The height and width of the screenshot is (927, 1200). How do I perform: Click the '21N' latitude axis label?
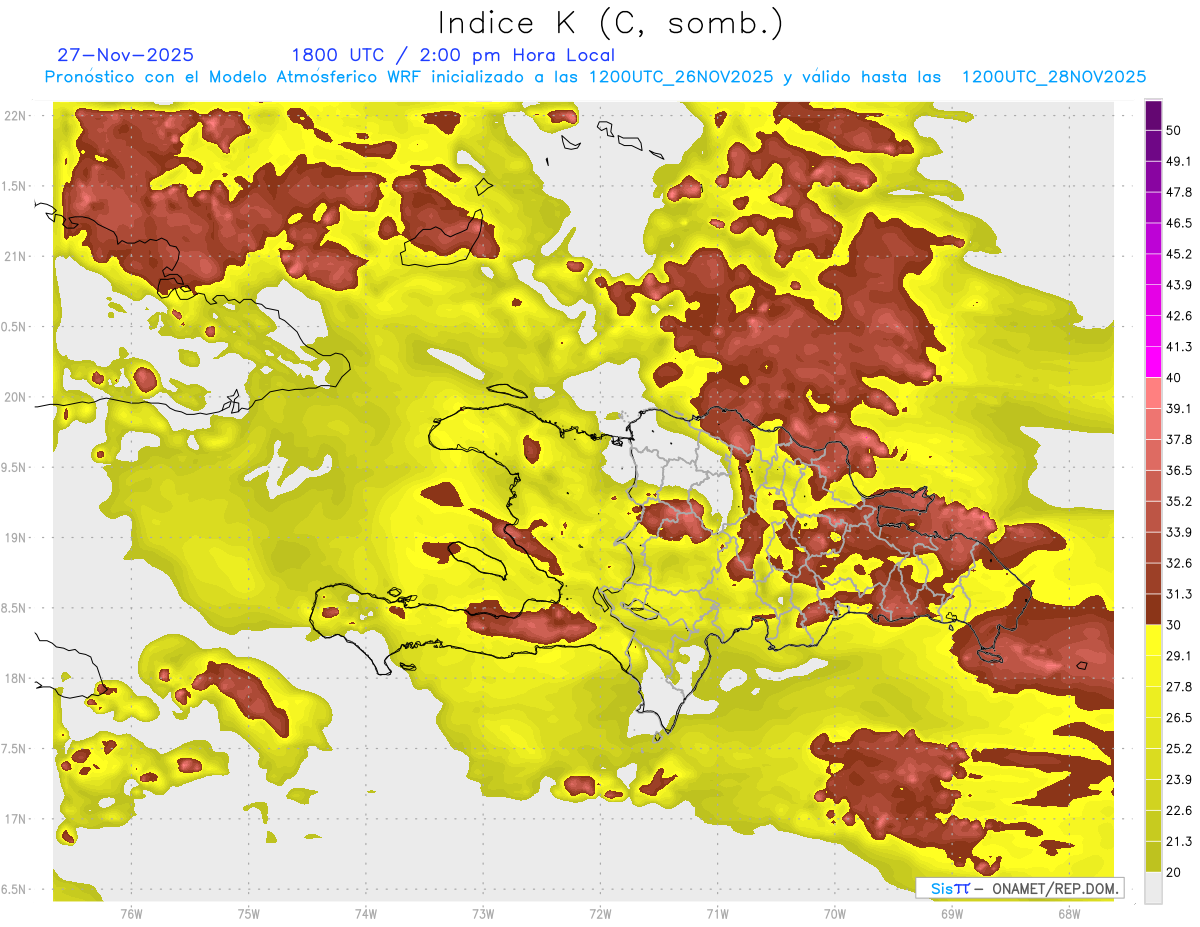tap(15, 257)
